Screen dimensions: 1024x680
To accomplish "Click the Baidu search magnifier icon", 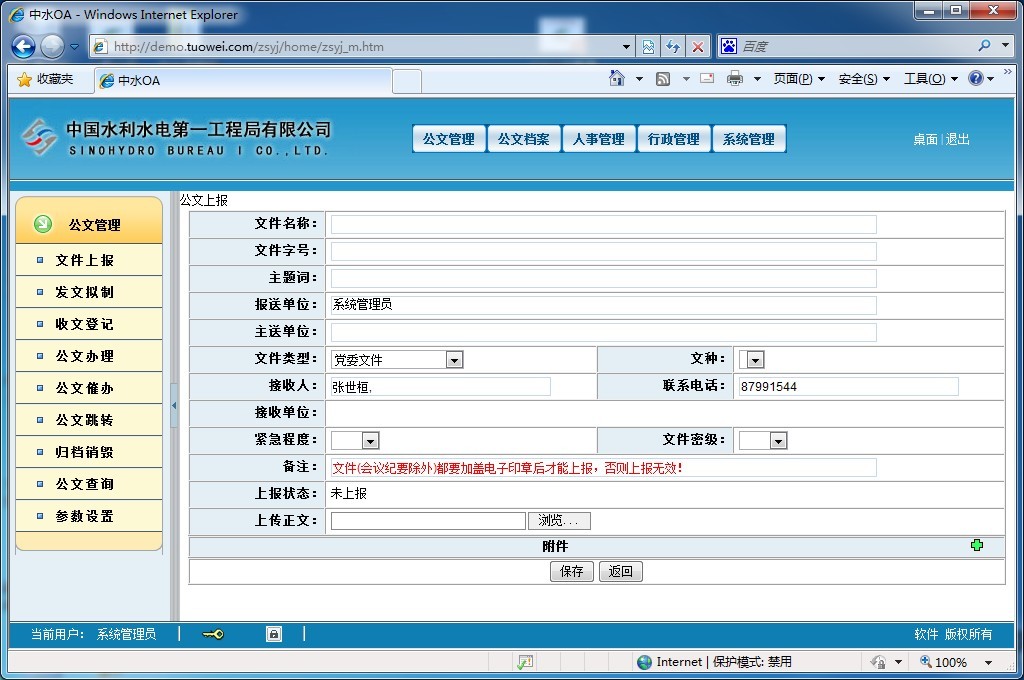I will (984, 46).
